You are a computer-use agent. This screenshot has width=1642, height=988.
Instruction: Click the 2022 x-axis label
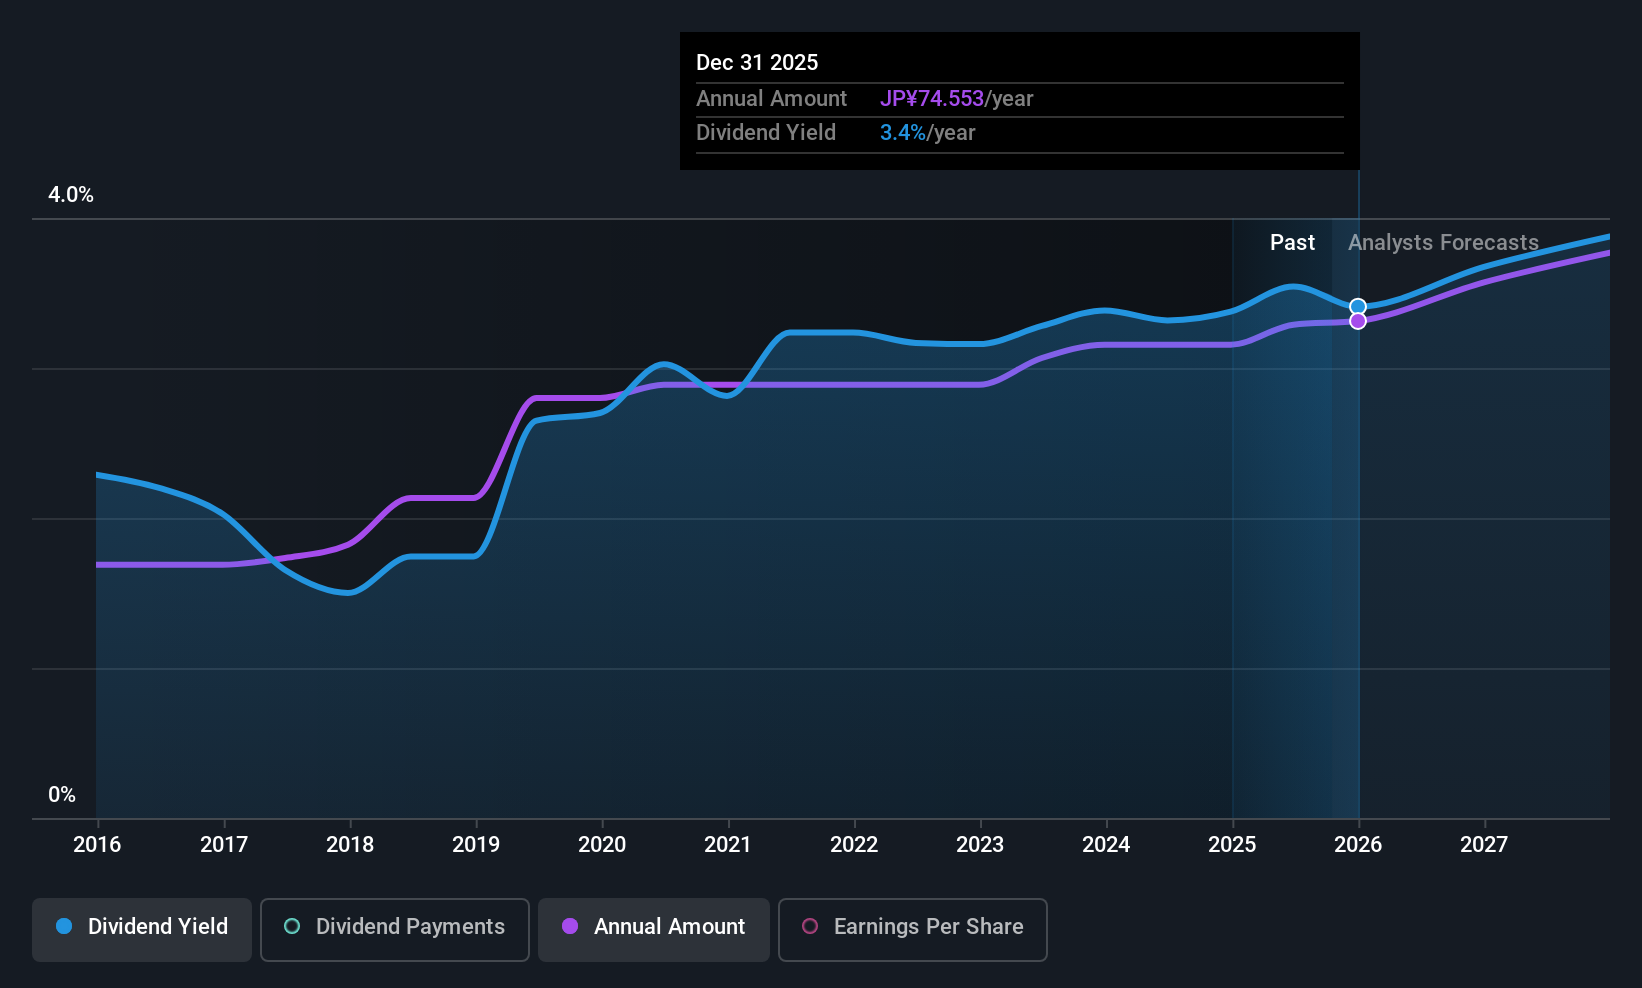click(854, 845)
